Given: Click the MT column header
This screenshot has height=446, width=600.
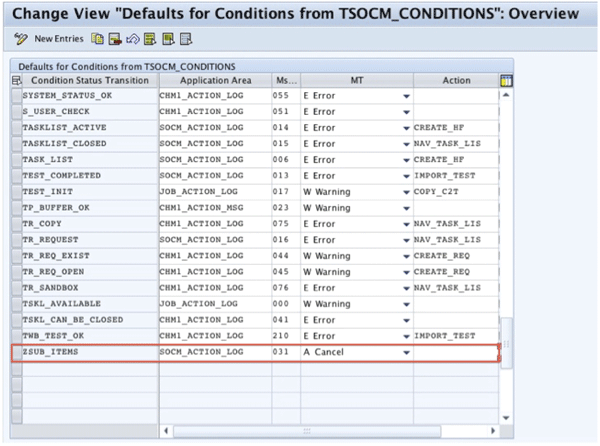Looking at the screenshot, I should pos(357,81).
